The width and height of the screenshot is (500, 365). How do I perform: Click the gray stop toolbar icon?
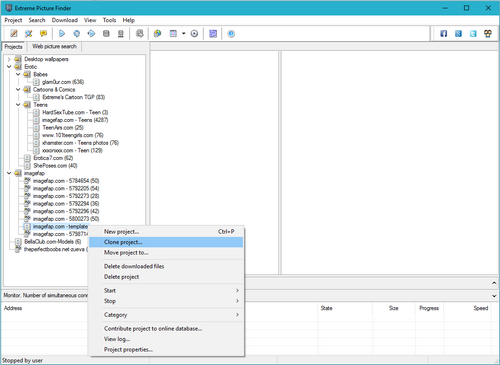[106, 33]
